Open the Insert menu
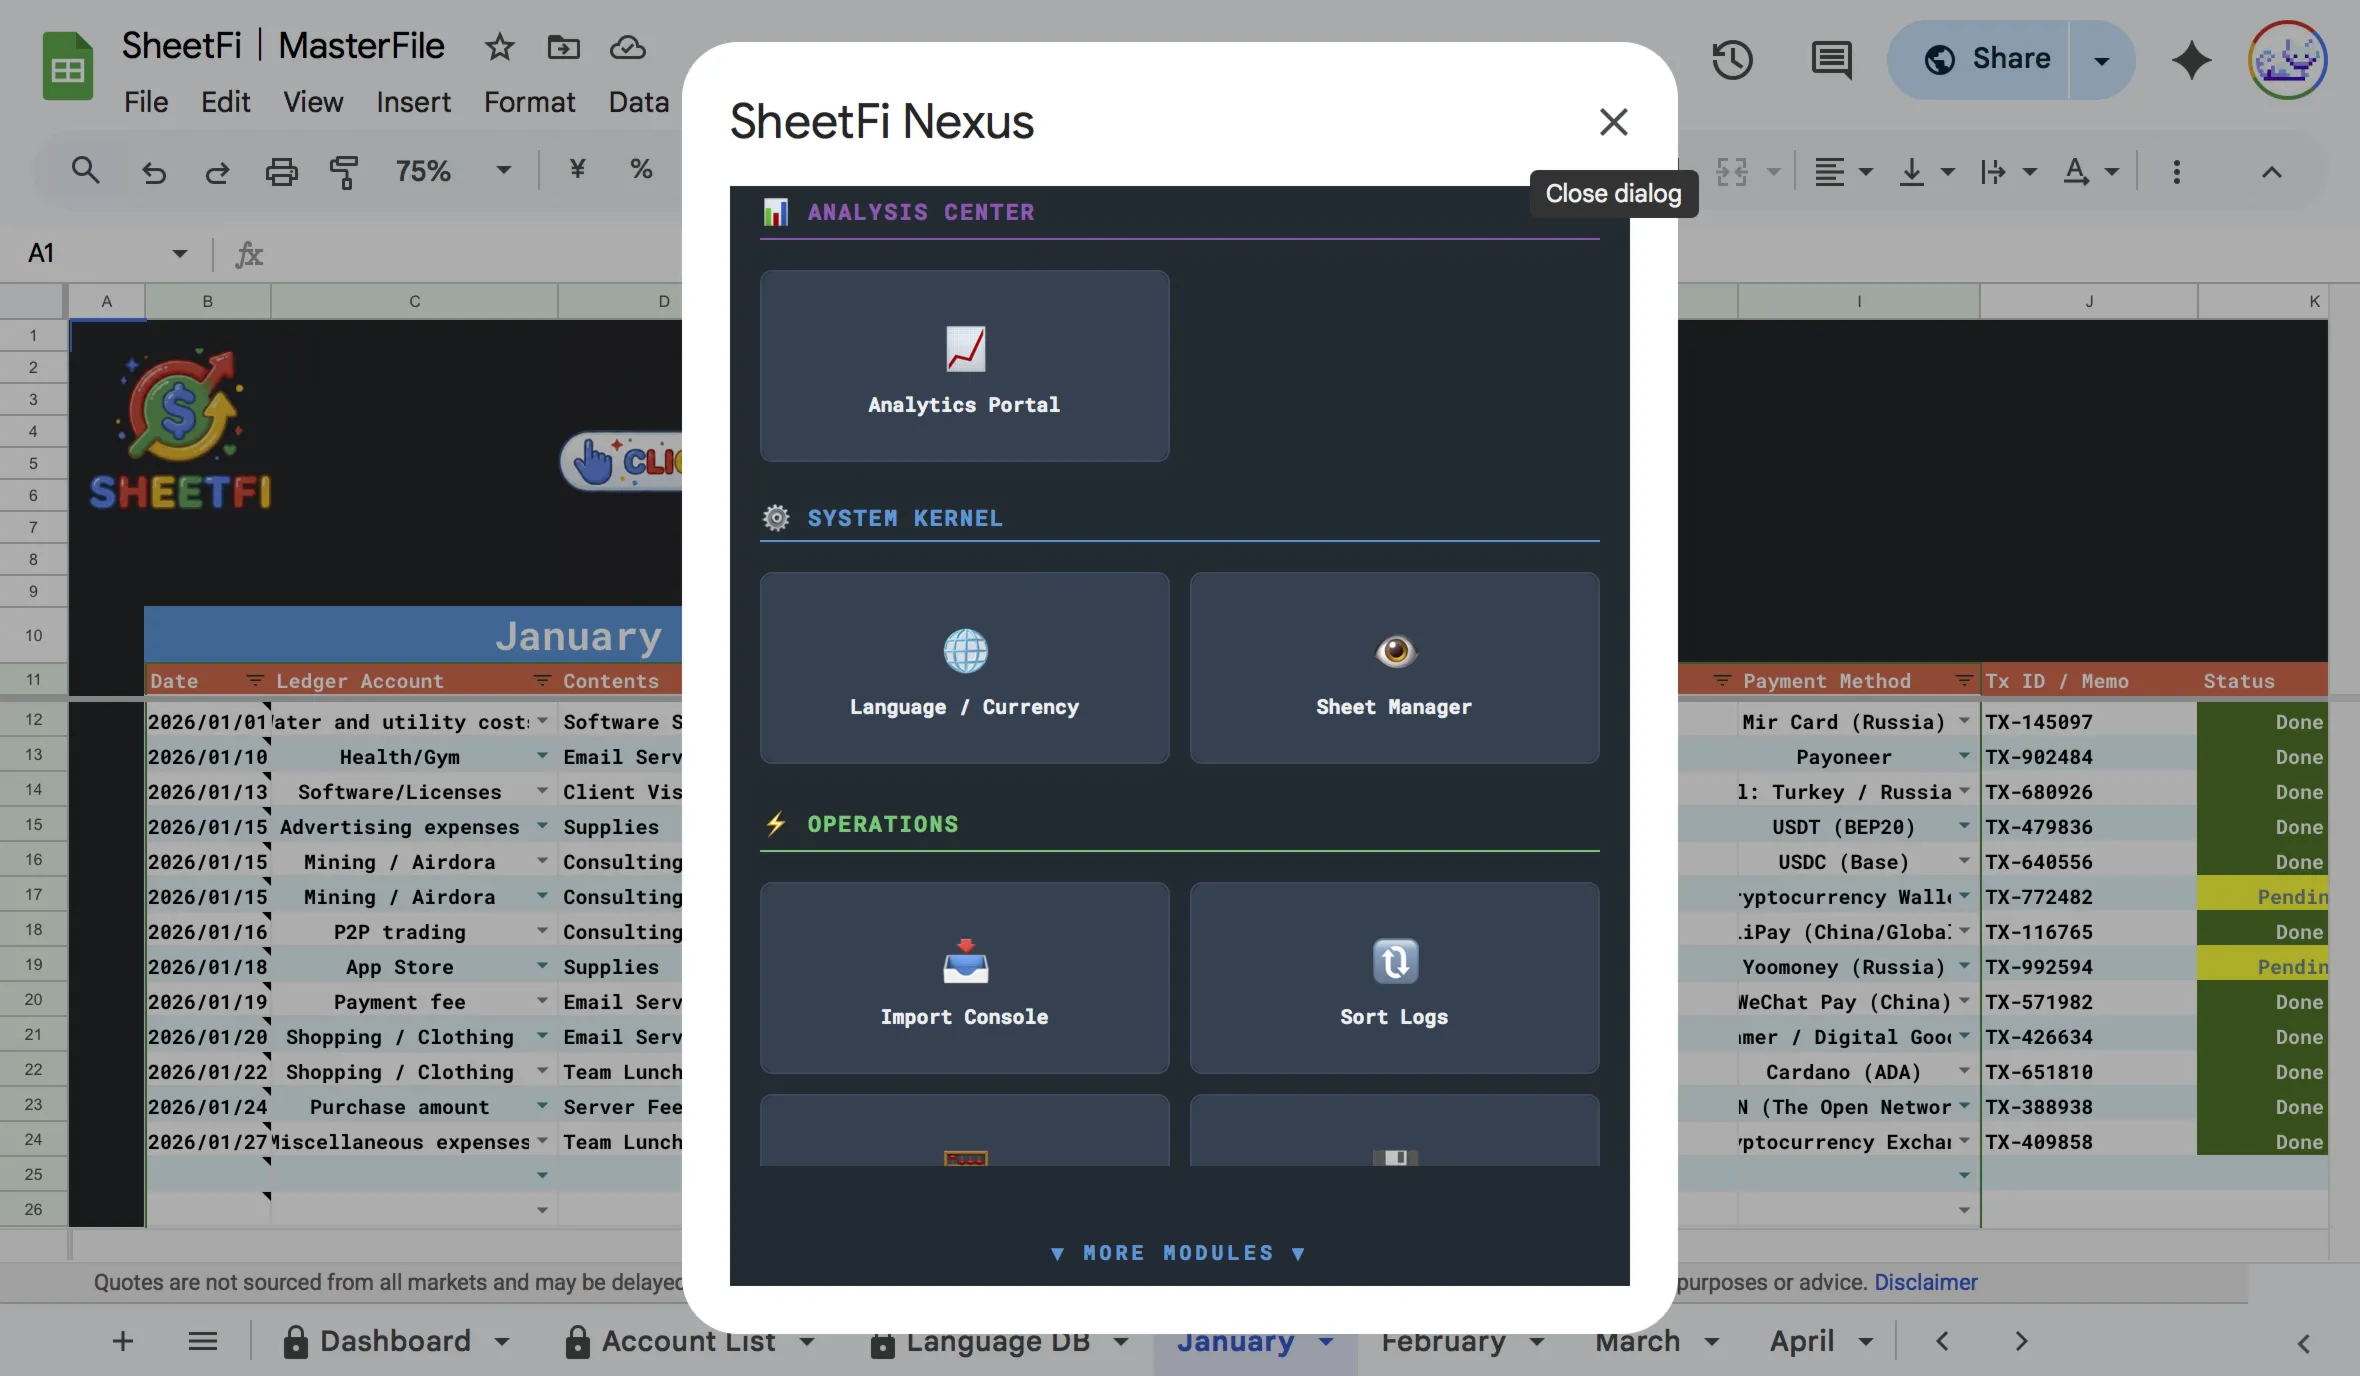The image size is (2360, 1376). 413,102
